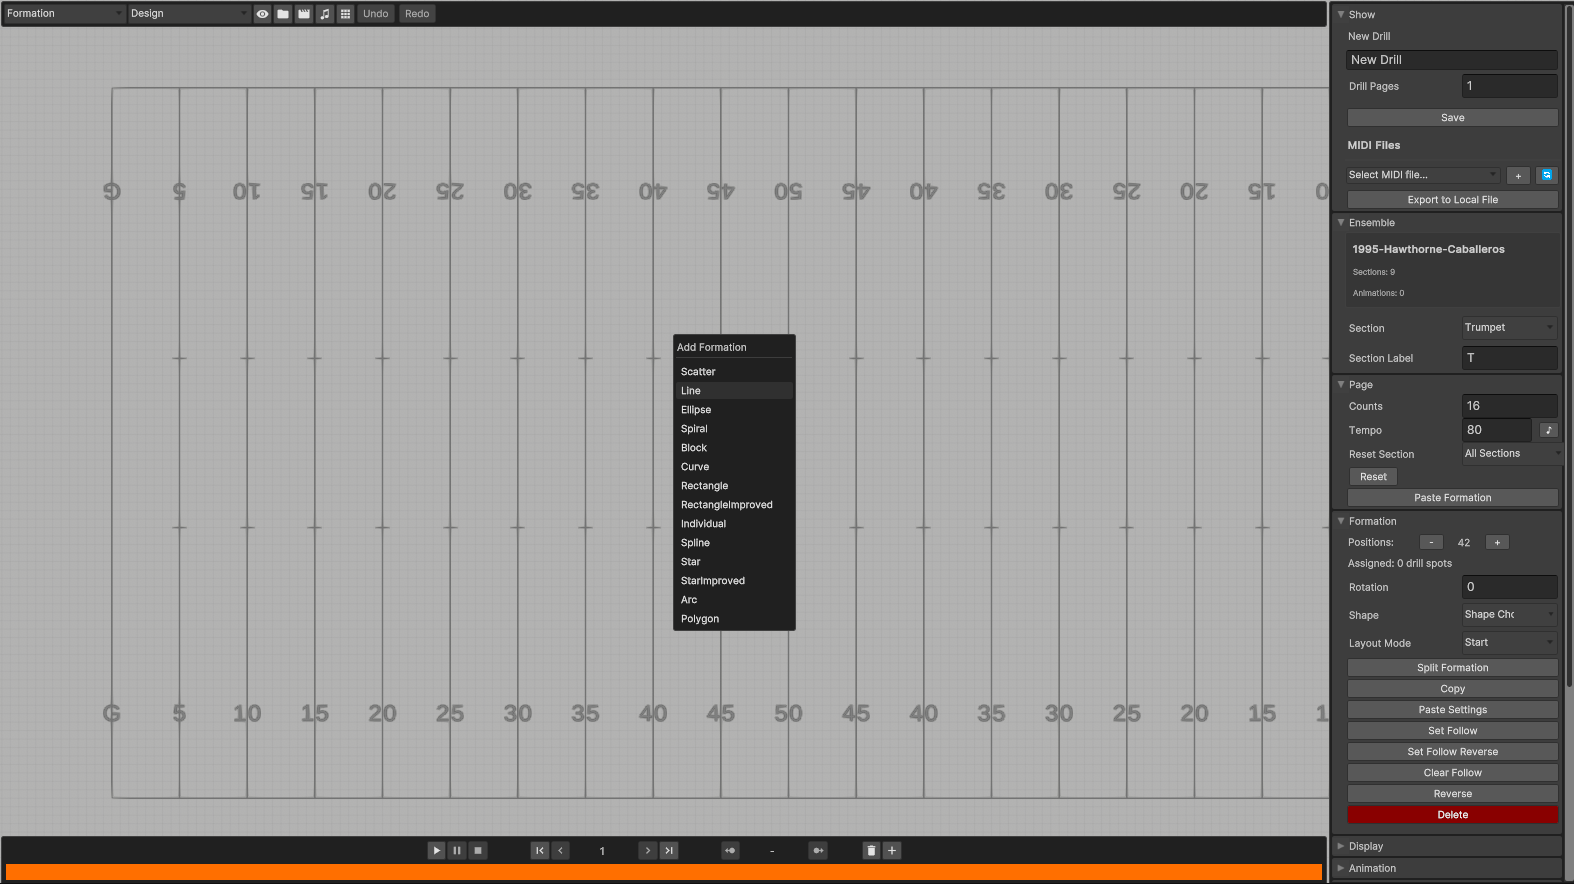The height and width of the screenshot is (884, 1574).
Task: Open the Trumpet section dropdown
Action: tap(1508, 328)
